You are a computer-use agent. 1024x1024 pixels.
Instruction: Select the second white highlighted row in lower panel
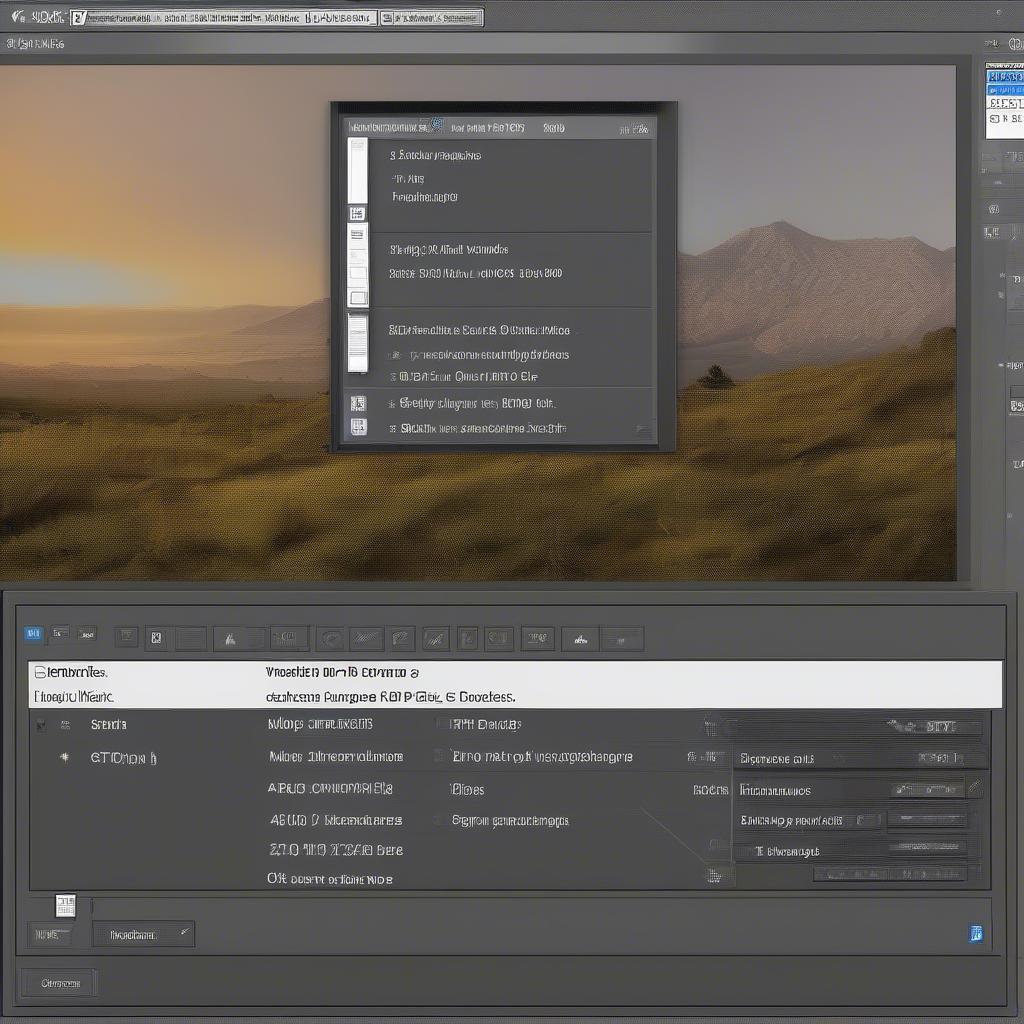click(x=515, y=696)
